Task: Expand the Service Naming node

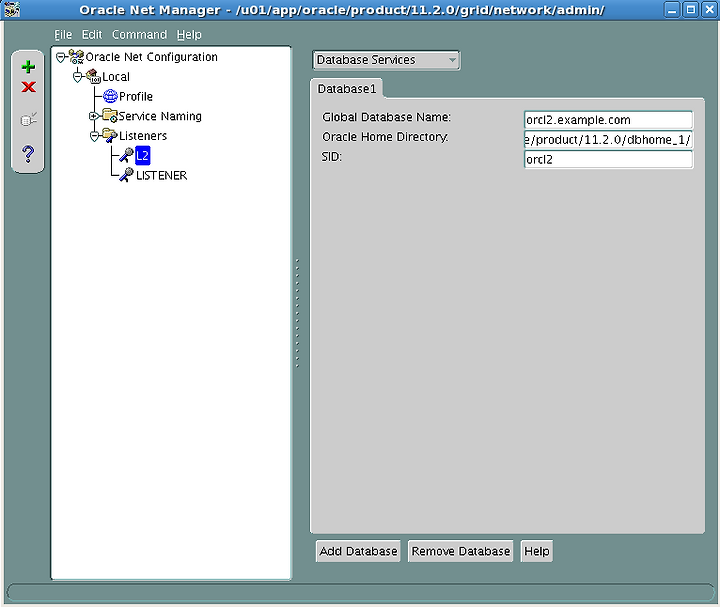Action: (94, 116)
